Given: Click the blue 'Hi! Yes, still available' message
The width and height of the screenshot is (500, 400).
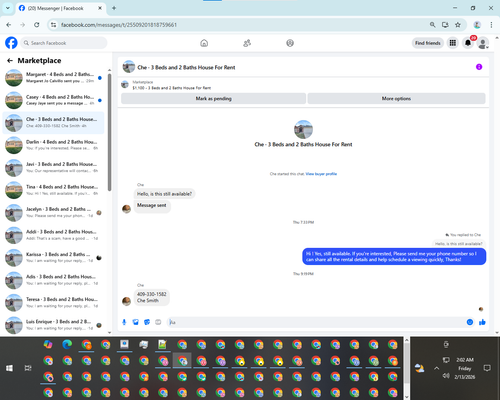Looking at the screenshot, I should point(394,257).
